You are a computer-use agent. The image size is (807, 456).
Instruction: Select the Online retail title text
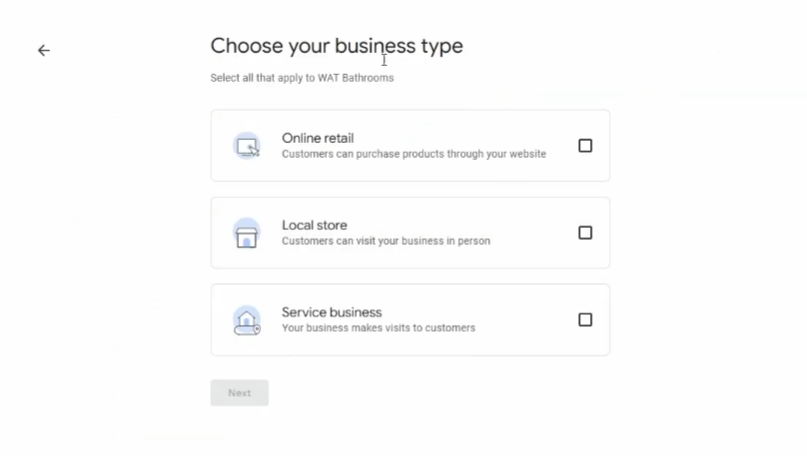[x=317, y=138]
